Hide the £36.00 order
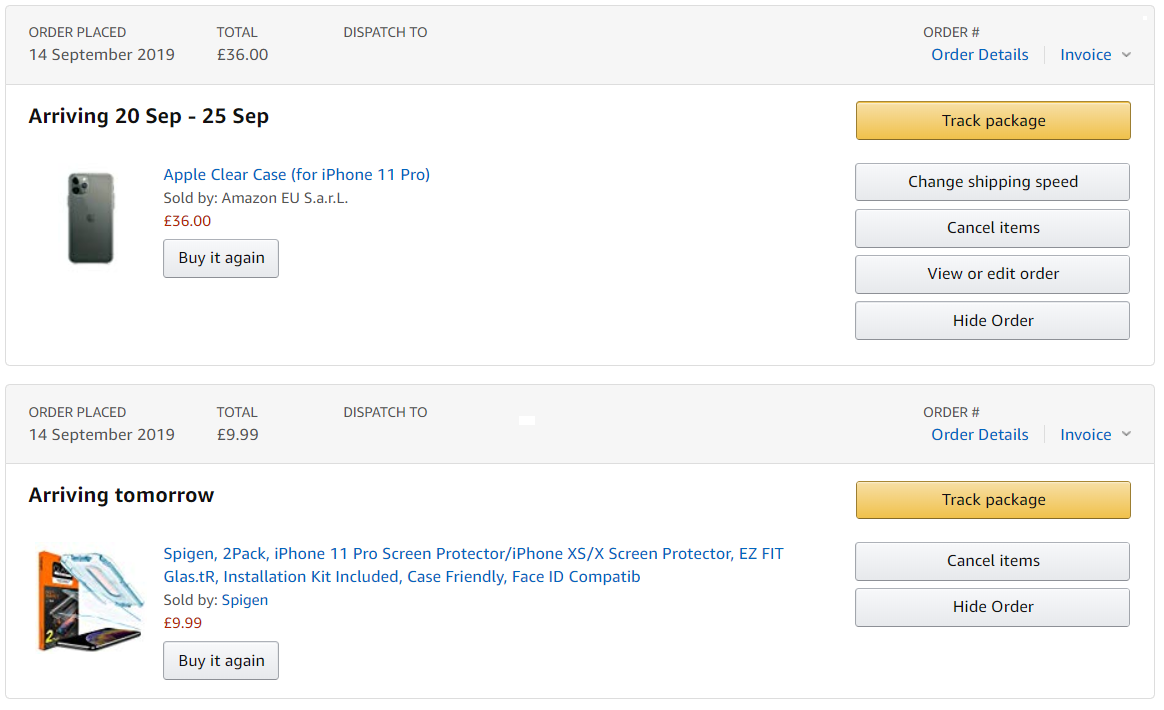Image resolution: width=1164 pixels, height=710 pixels. [x=992, y=320]
